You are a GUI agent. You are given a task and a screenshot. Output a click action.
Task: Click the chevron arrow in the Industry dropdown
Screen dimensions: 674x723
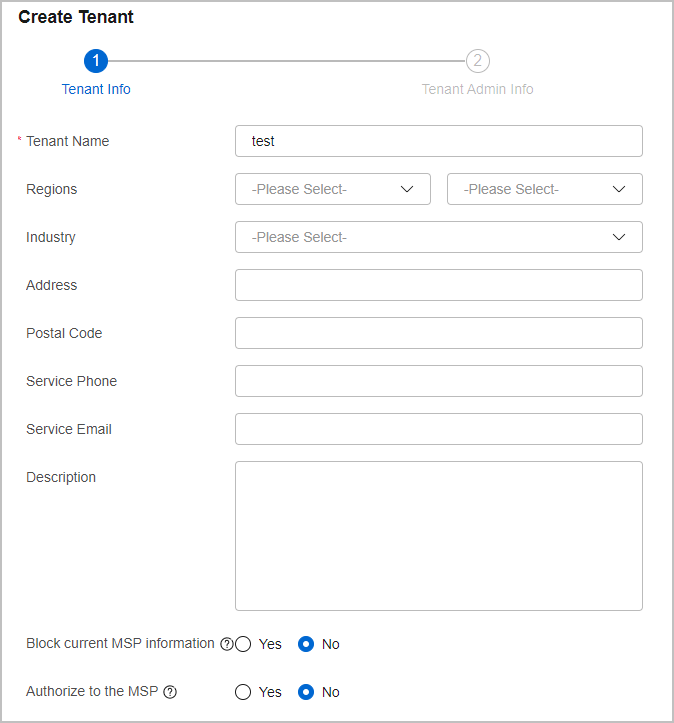(619, 237)
